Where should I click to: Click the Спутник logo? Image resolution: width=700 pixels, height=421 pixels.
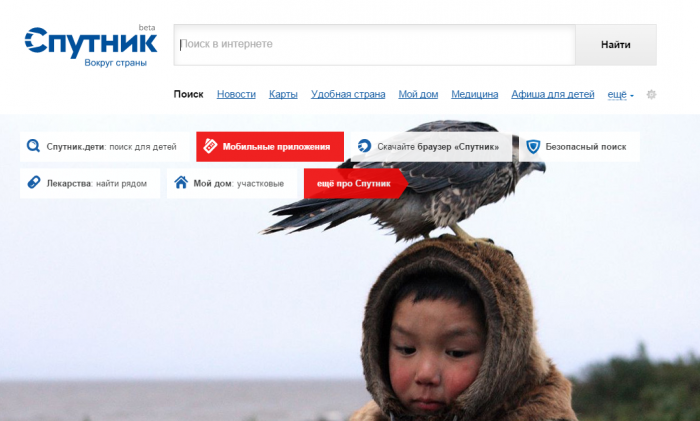91,43
